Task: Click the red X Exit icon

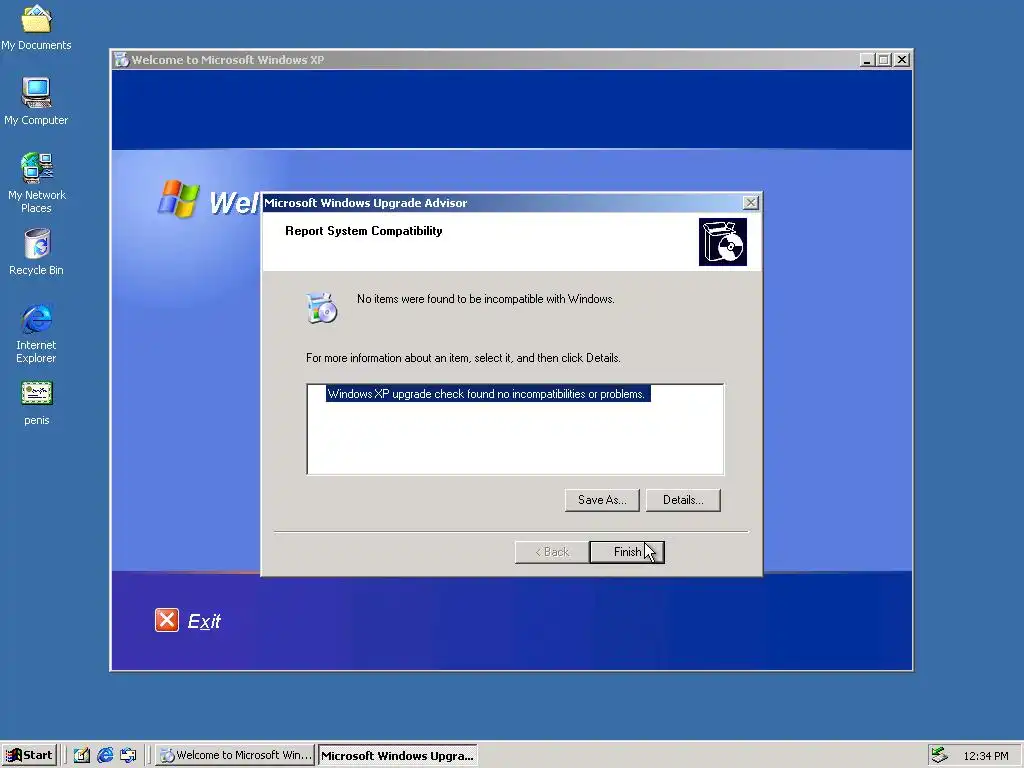Action: pyautogui.click(x=167, y=620)
